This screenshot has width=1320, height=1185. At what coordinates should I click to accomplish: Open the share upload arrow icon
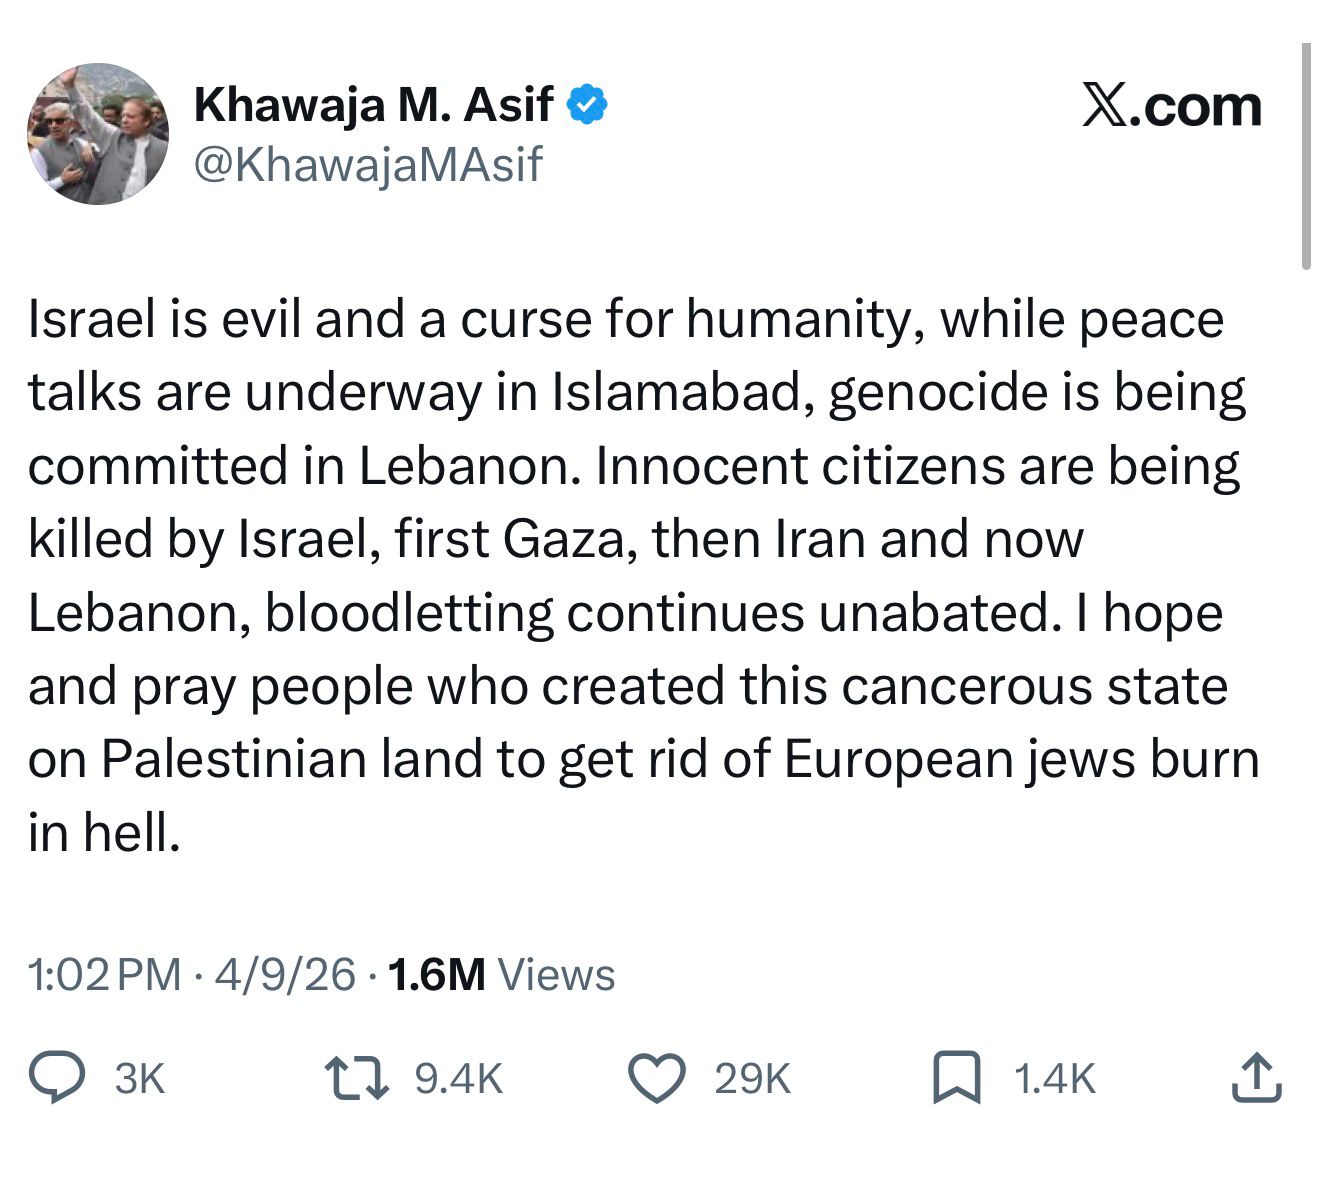pyautogui.click(x=1255, y=1078)
